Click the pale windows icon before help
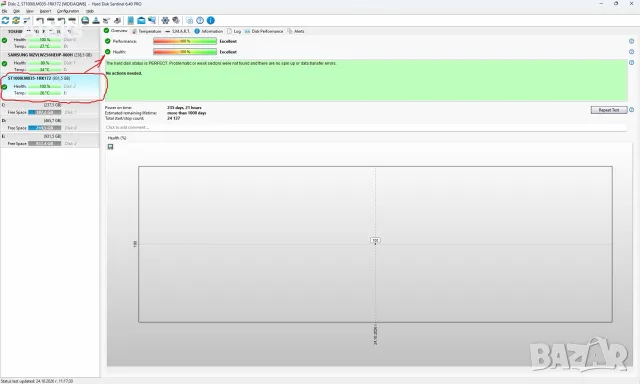Viewport: 640px width, 384px height. (189, 20)
